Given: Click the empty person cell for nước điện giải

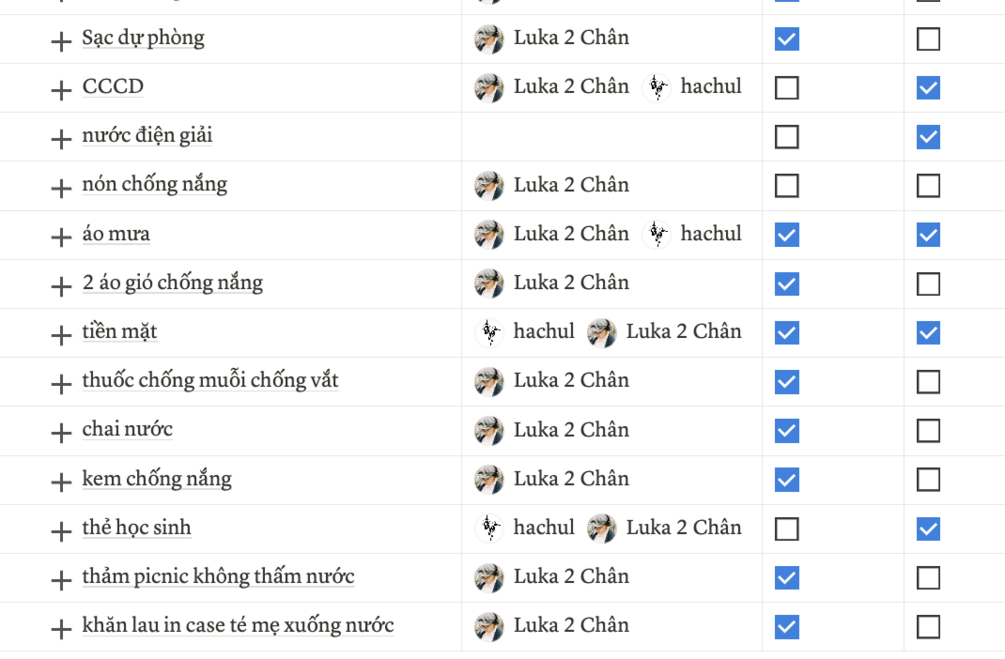Looking at the screenshot, I should coord(611,137).
